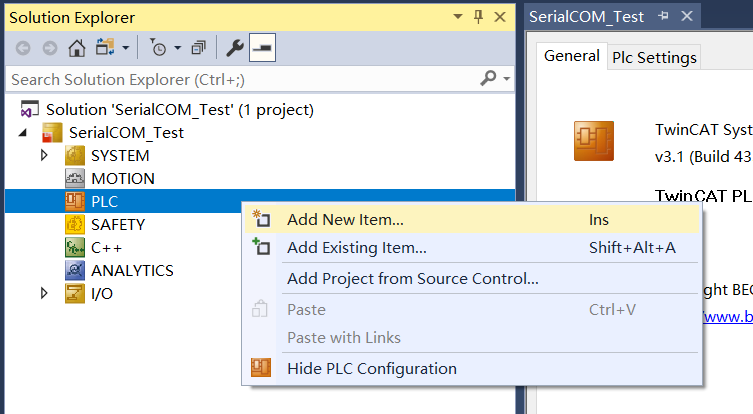Image resolution: width=753 pixels, height=414 pixels.
Task: Select the MOTION node icon
Action: click(x=75, y=178)
